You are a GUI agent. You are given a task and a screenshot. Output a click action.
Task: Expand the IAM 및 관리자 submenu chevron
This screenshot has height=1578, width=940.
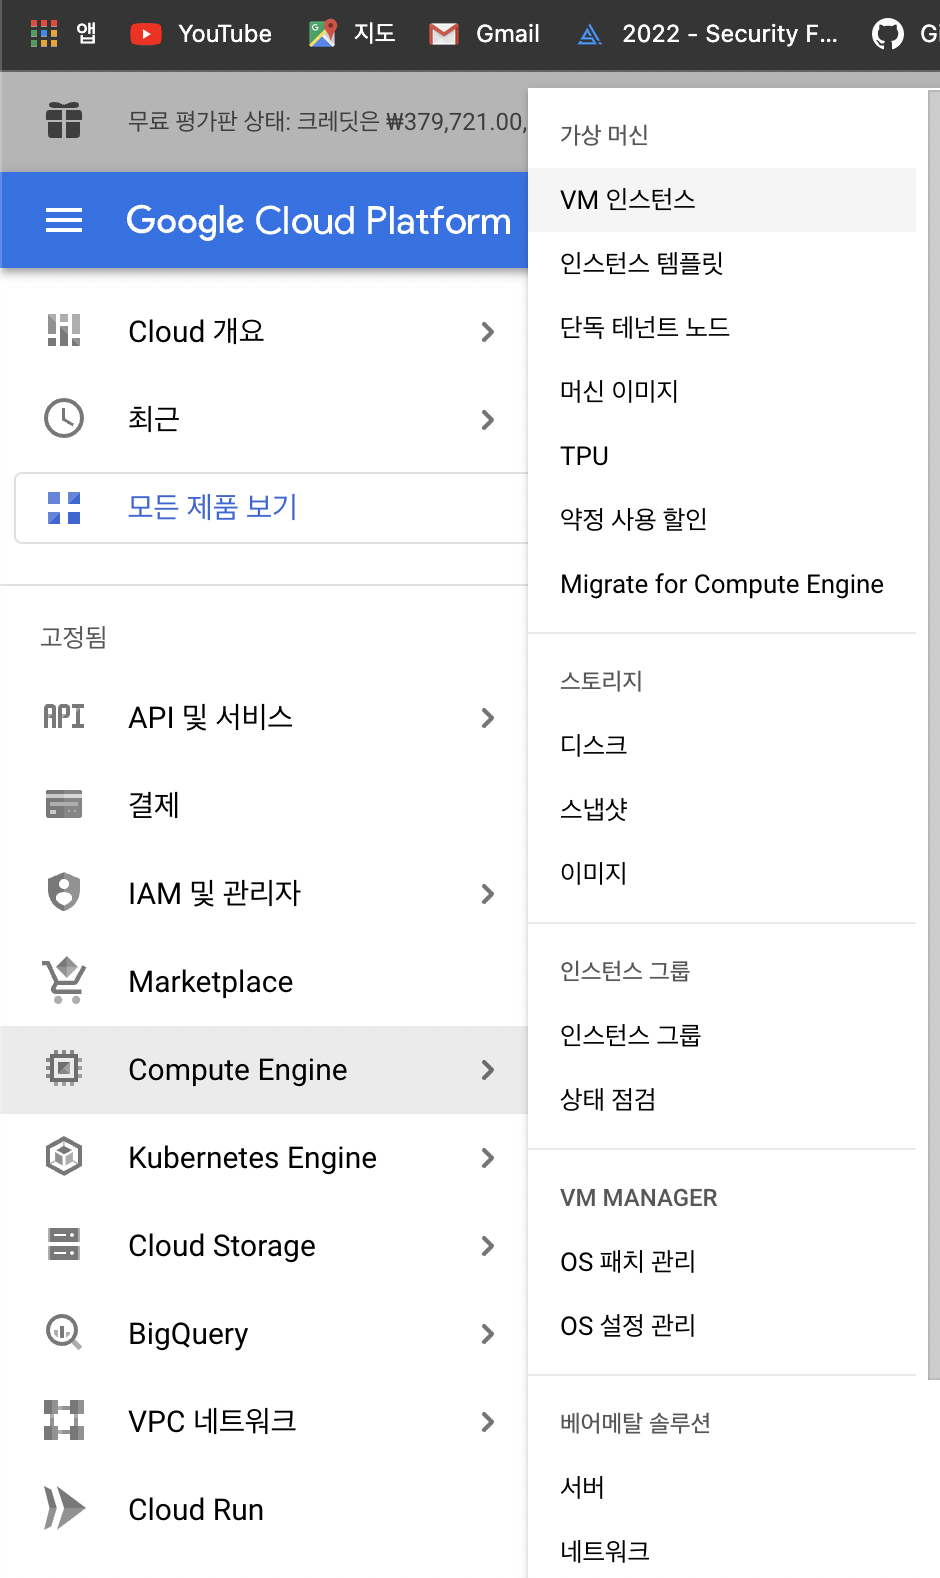coord(488,894)
